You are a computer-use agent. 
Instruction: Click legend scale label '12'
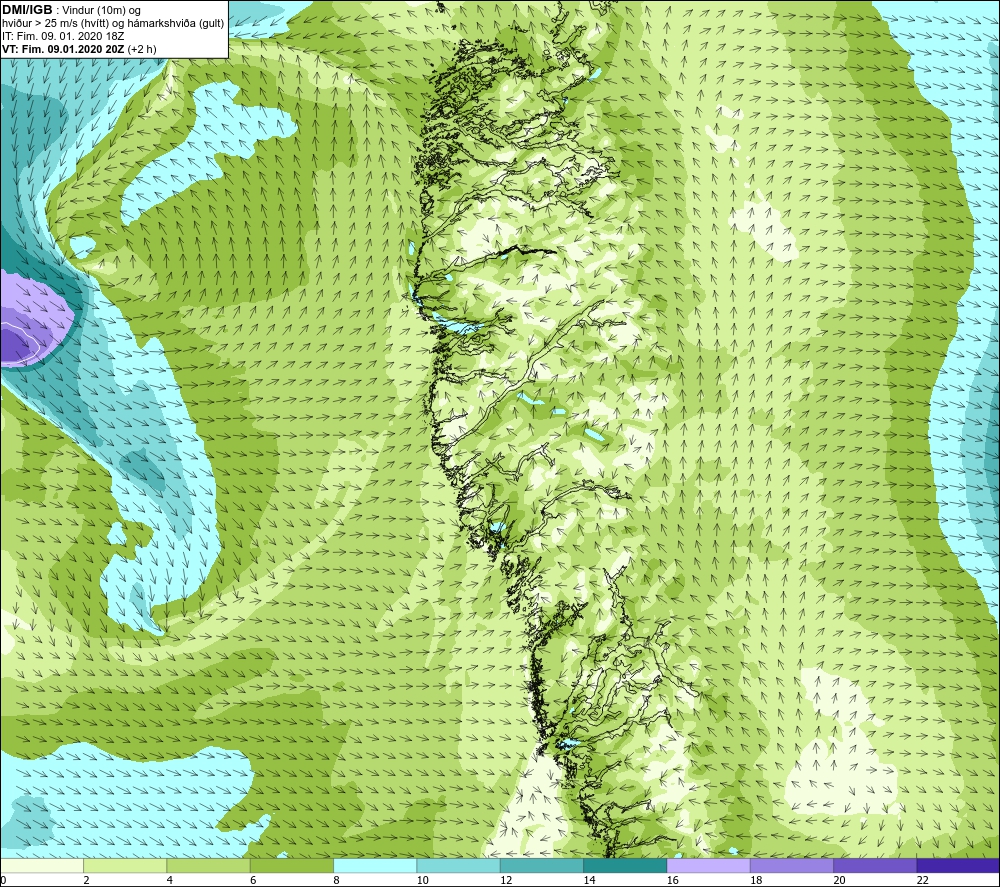point(506,880)
